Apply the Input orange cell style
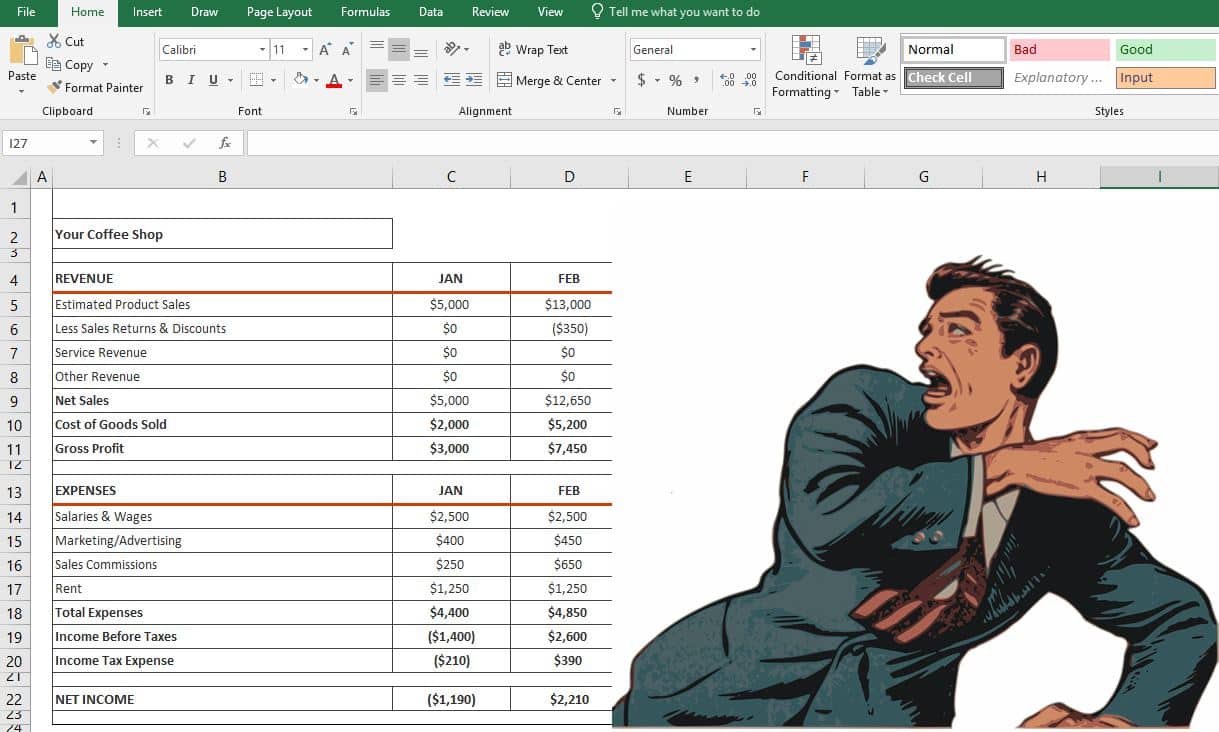Image resolution: width=1219 pixels, height=732 pixels. [1166, 77]
